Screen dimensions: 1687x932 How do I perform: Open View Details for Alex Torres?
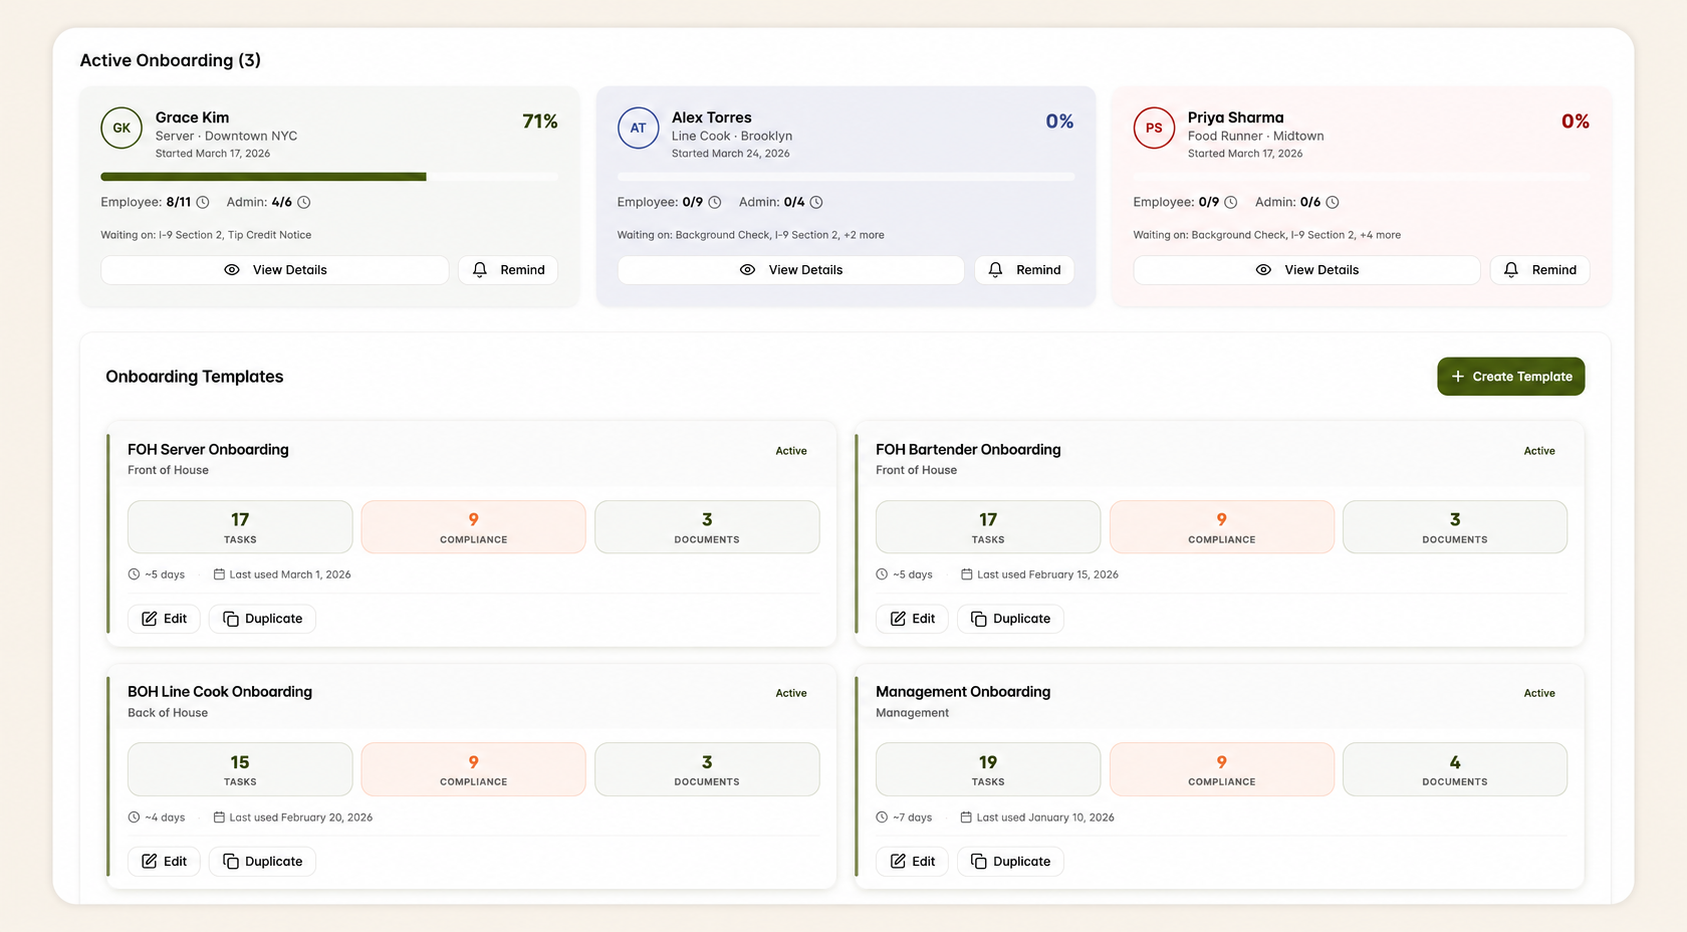pyautogui.click(x=791, y=270)
